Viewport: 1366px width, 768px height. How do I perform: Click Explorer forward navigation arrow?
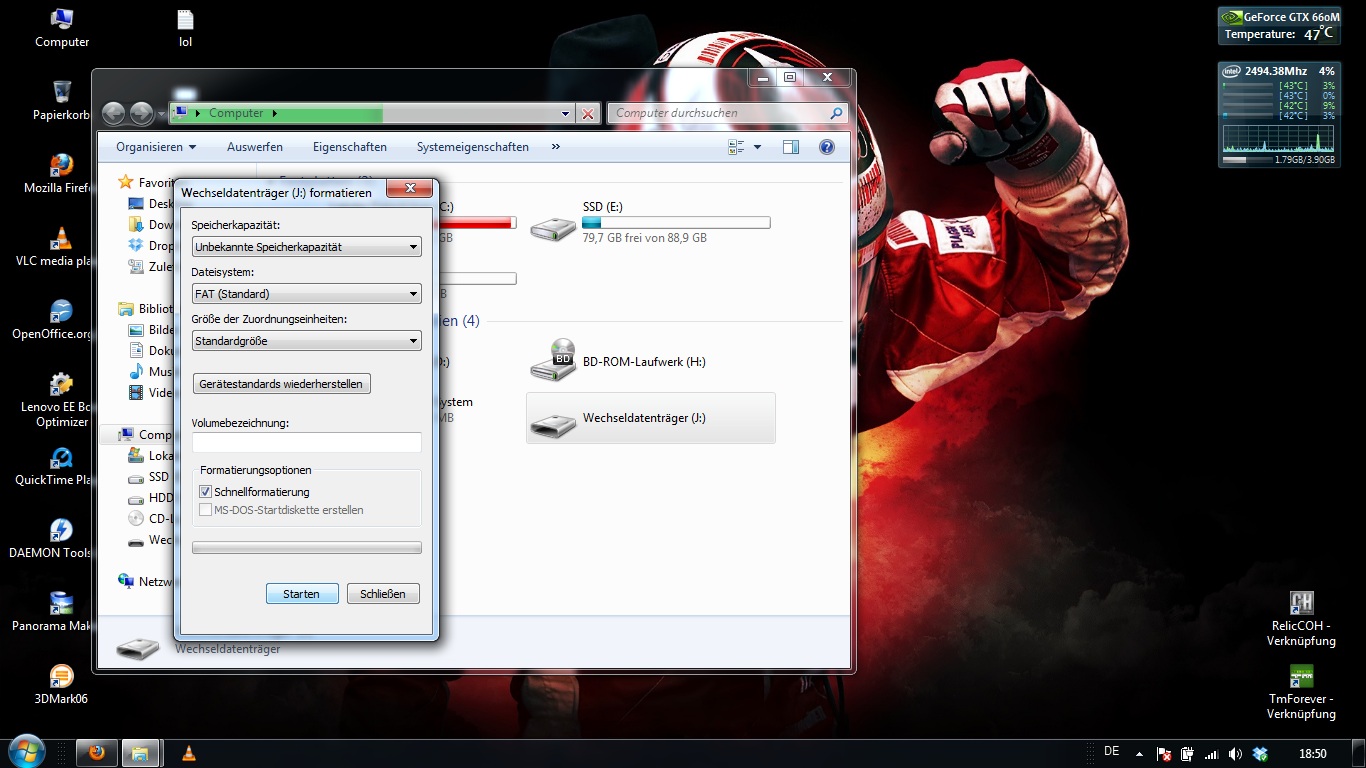coord(142,113)
